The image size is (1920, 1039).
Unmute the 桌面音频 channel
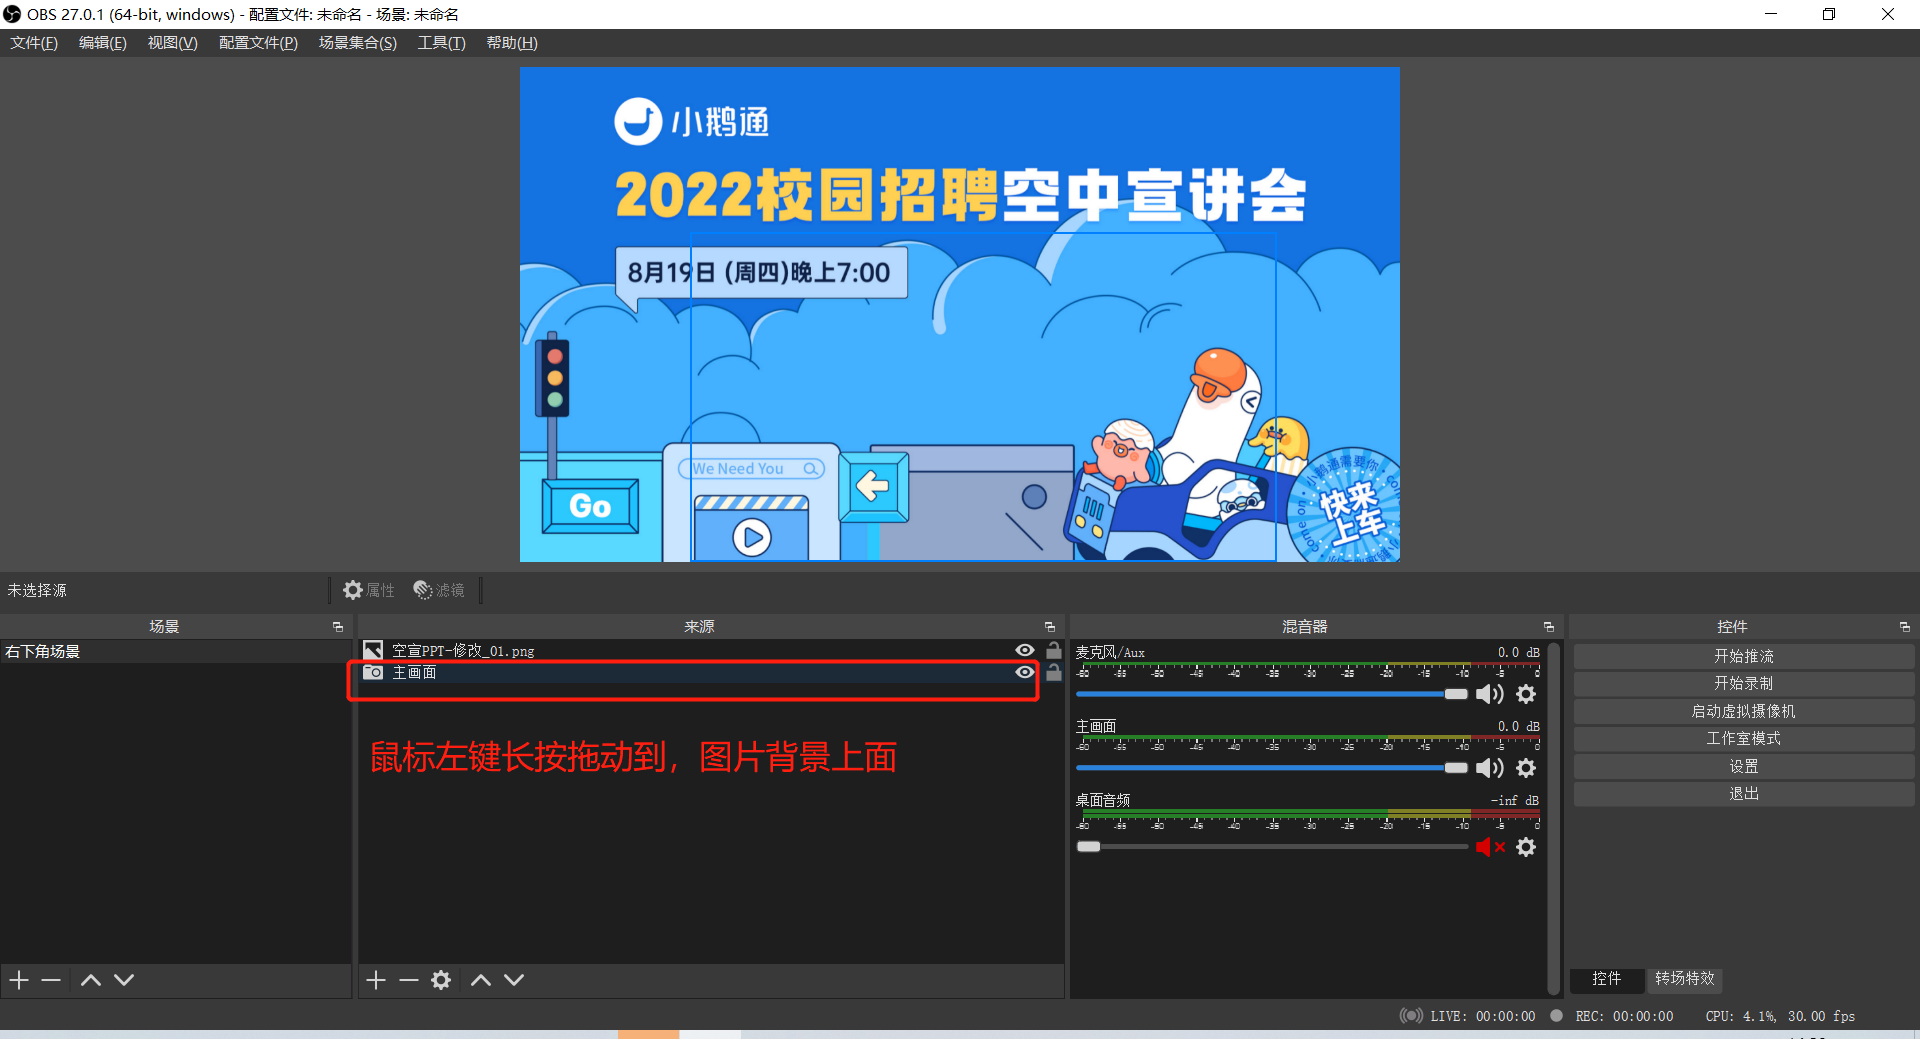point(1489,847)
